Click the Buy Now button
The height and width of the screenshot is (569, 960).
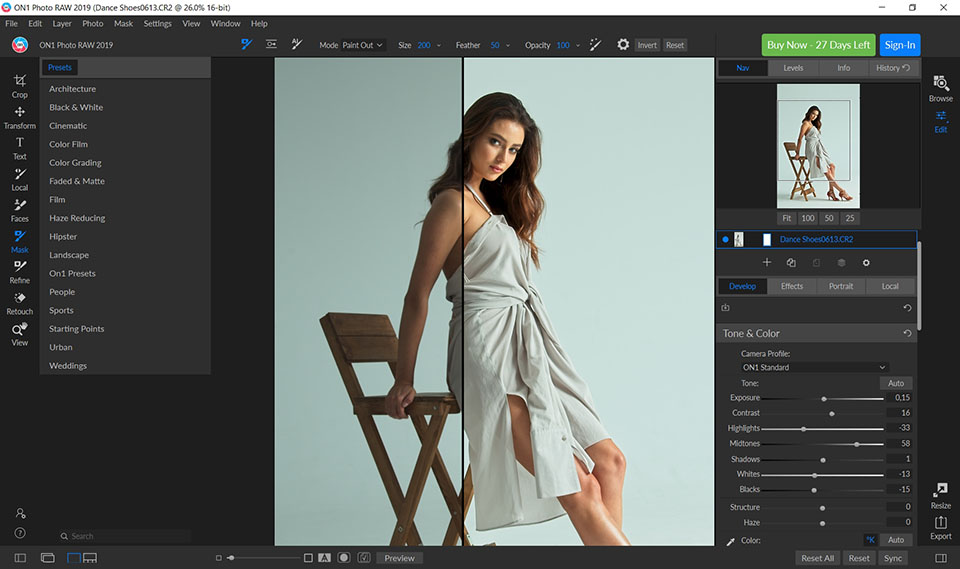click(x=818, y=45)
